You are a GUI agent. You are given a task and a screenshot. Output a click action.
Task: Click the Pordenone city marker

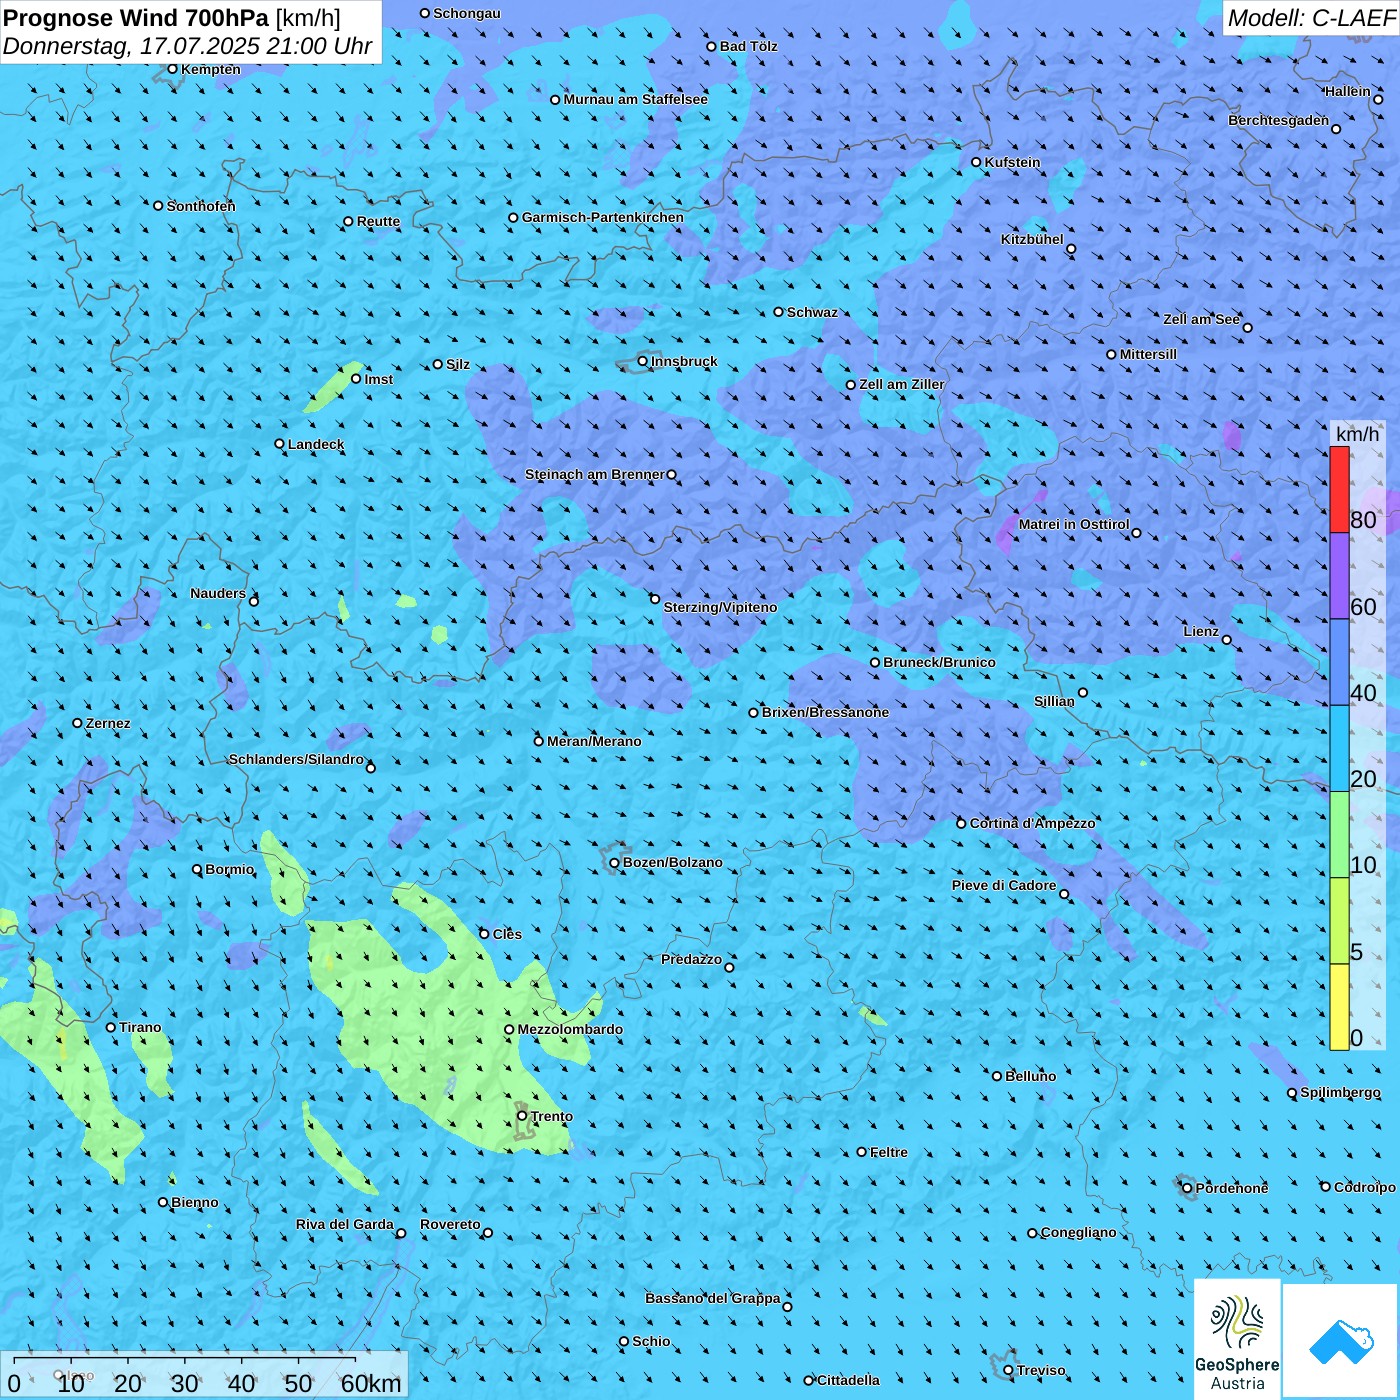1187,1188
